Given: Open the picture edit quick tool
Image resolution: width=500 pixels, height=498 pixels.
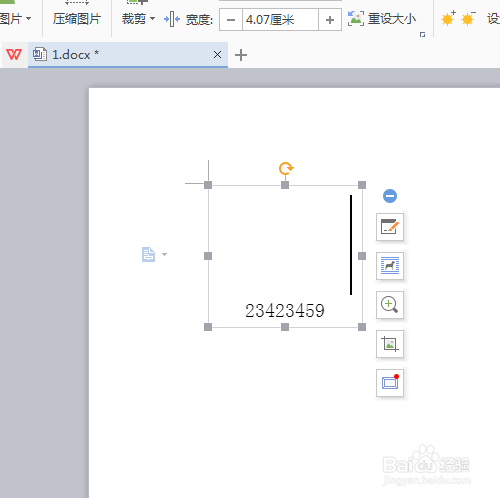Looking at the screenshot, I should point(390,227).
